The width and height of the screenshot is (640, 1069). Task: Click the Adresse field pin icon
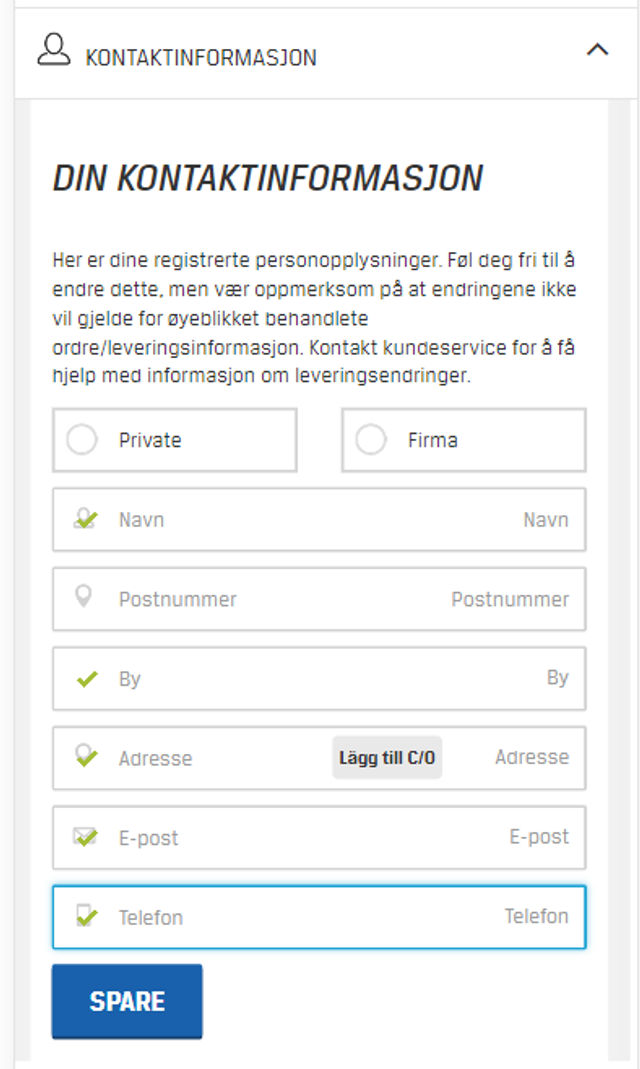(86, 757)
